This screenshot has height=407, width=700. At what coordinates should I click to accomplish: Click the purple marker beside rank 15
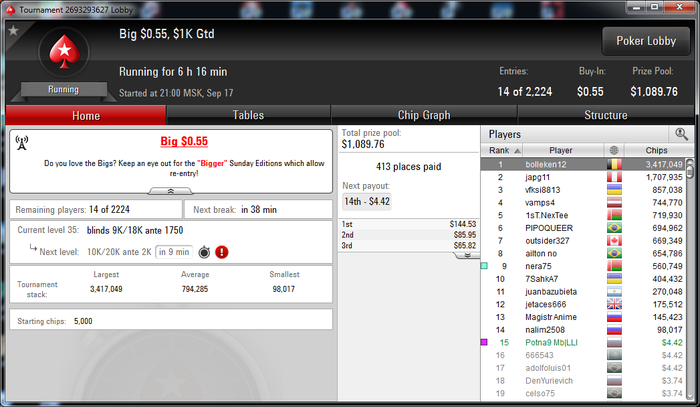484,342
